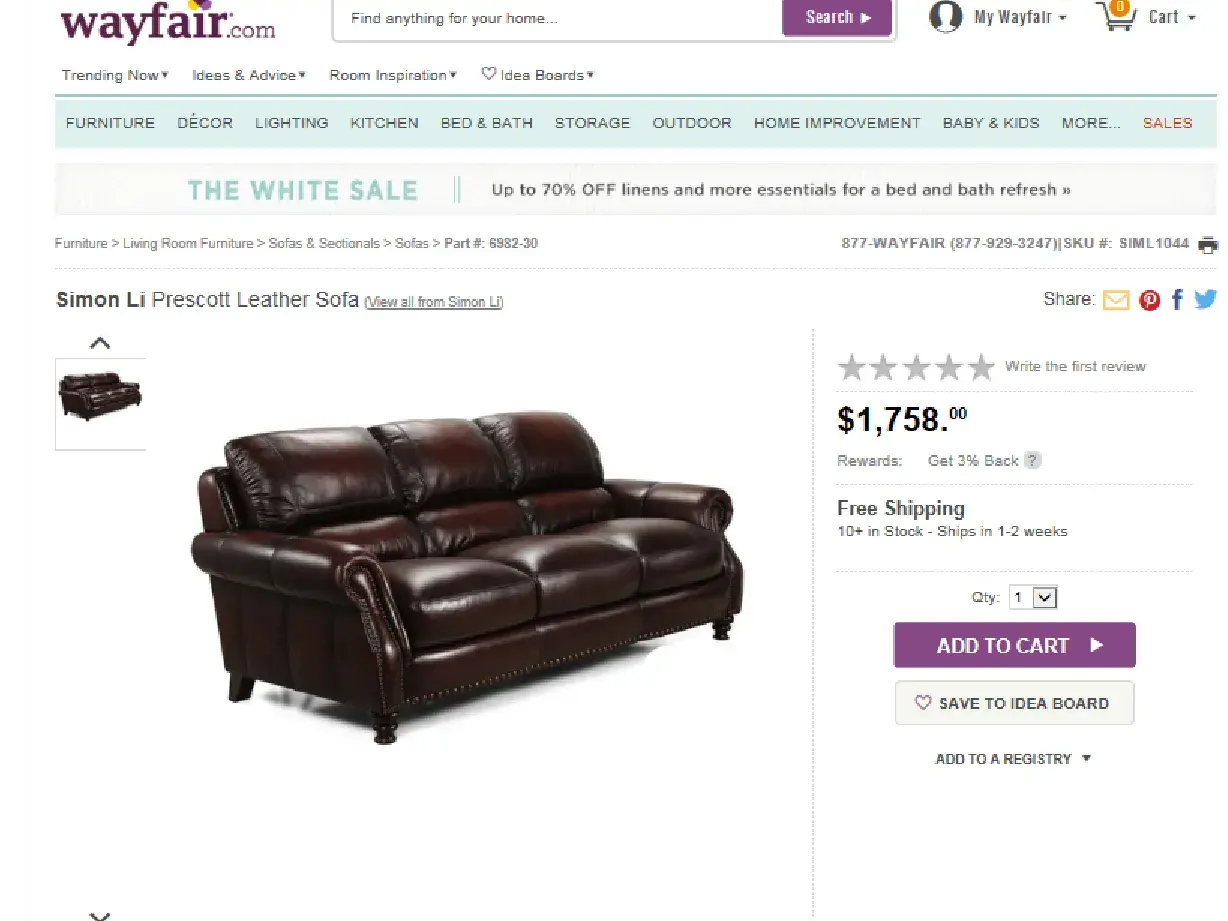The width and height of the screenshot is (1228, 921).
Task: Expand the Trending Now menu
Action: point(115,75)
